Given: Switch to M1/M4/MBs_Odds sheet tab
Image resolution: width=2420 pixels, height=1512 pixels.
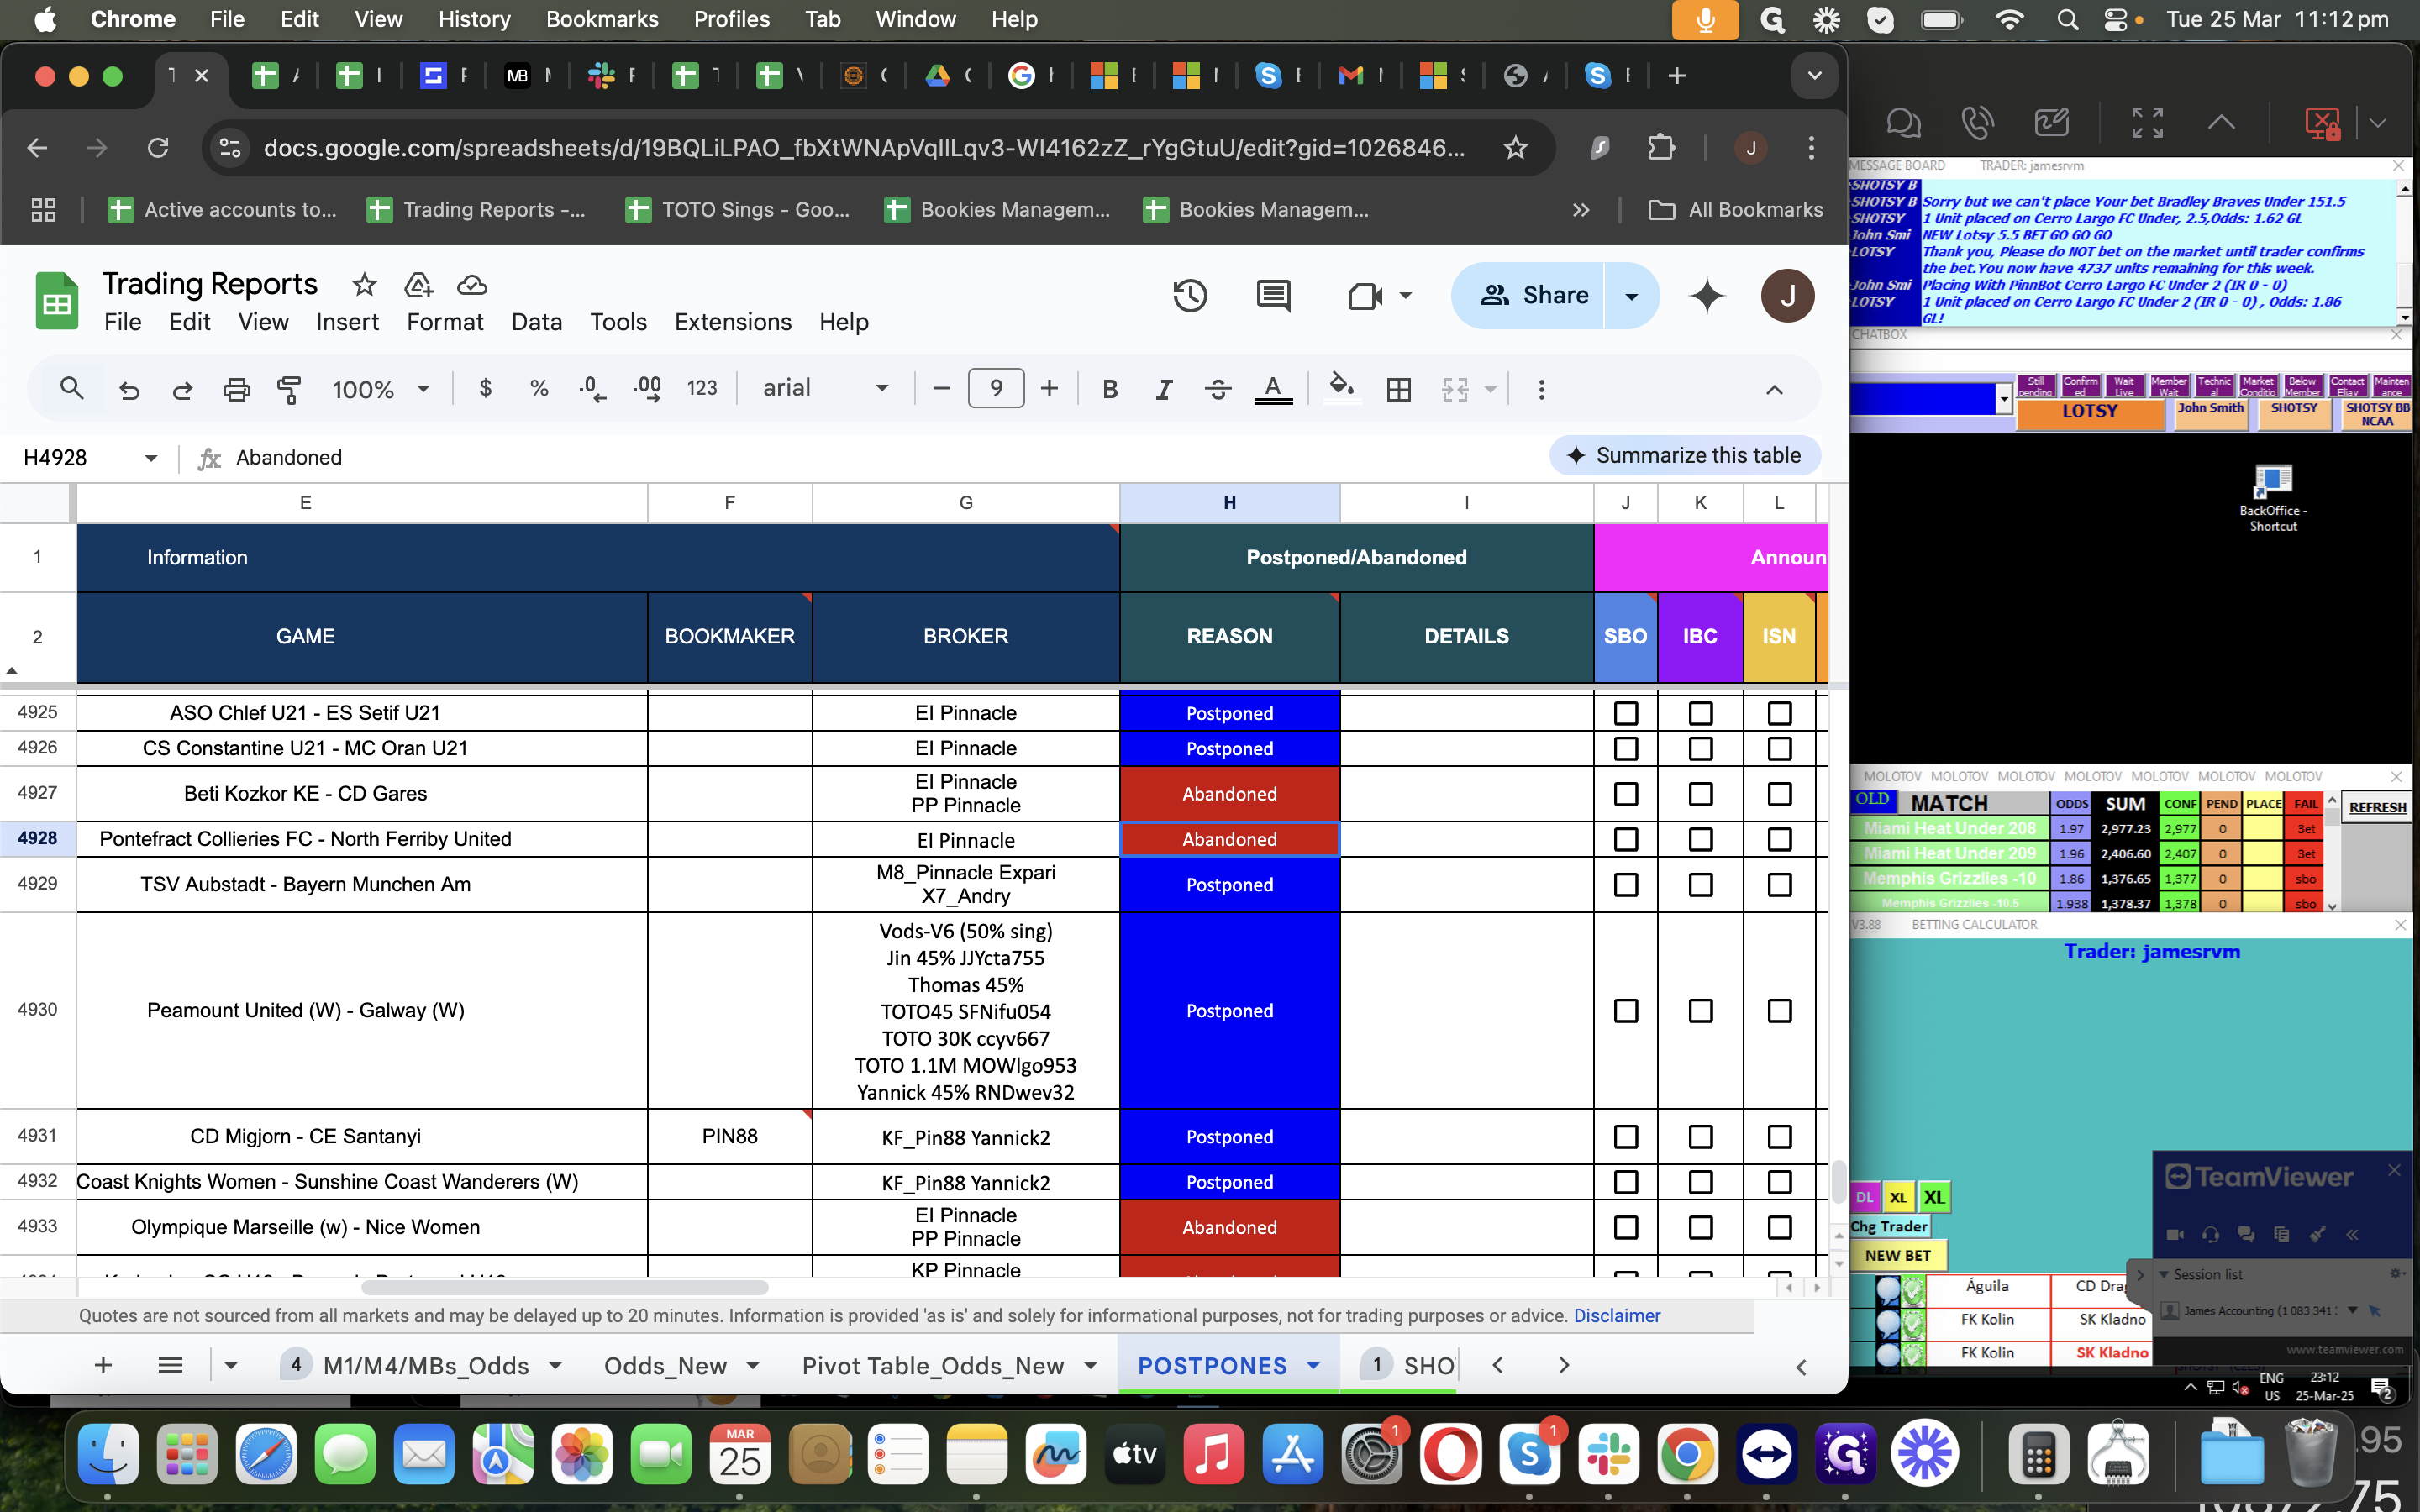Looking at the screenshot, I should 426,1365.
